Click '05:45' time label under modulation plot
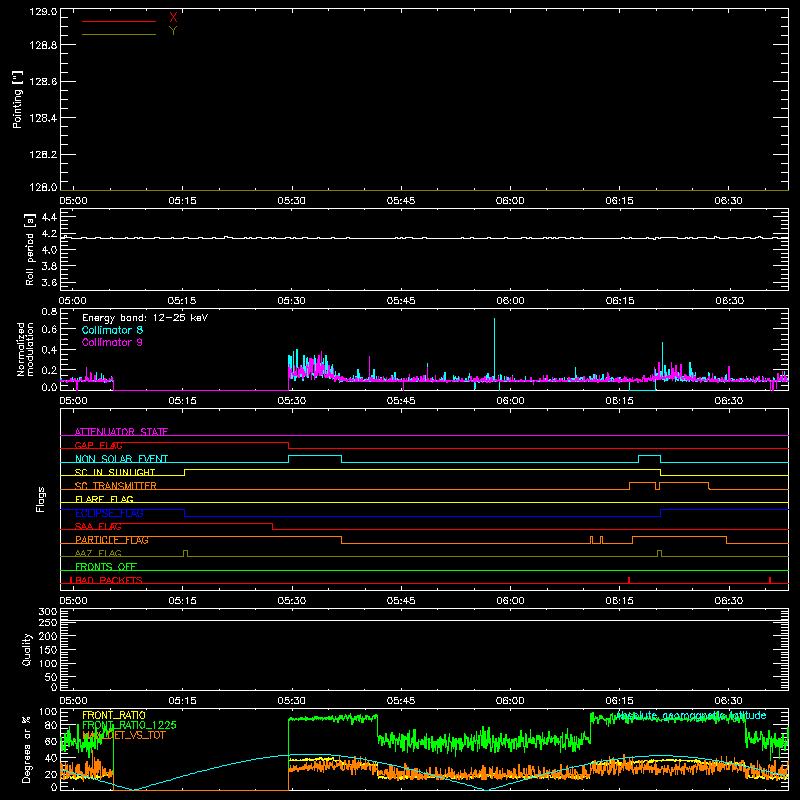Screen dimensions: 800x800 pos(401,401)
